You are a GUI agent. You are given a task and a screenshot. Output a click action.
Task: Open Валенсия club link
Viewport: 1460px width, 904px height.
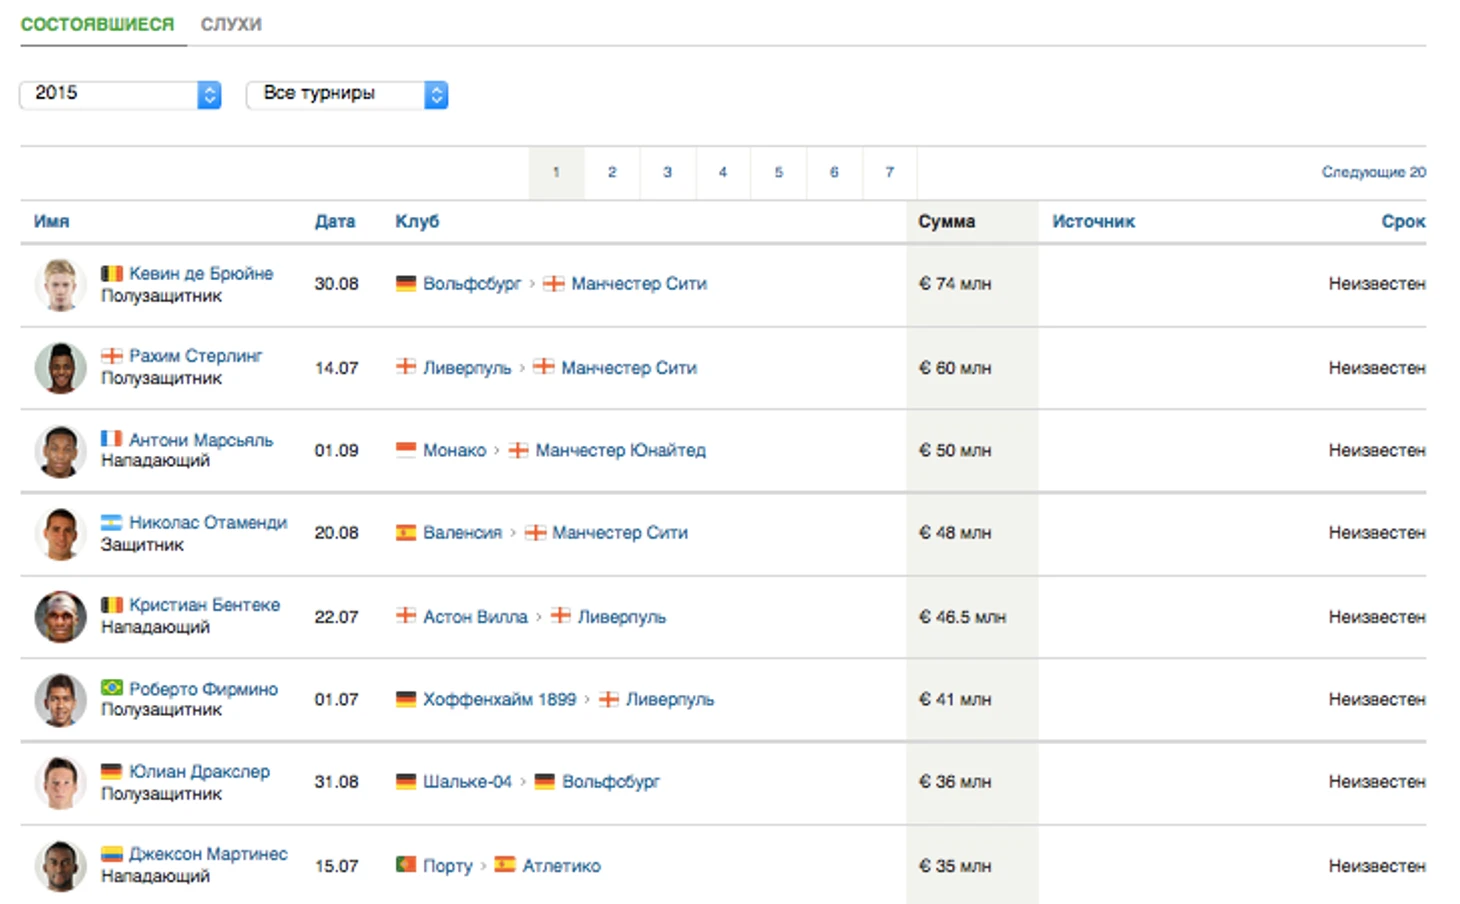point(463,533)
